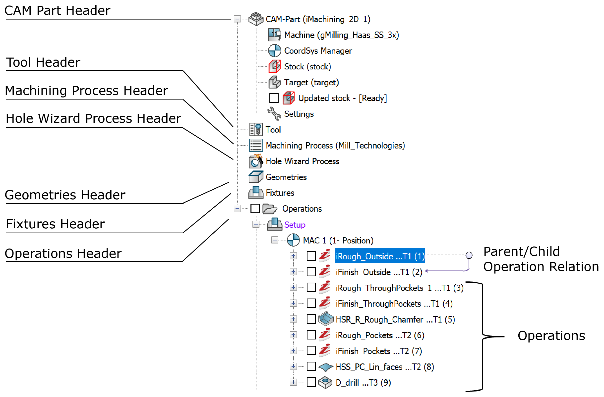Click the red Stock icon
604x397 pixels.
[x=274, y=66]
